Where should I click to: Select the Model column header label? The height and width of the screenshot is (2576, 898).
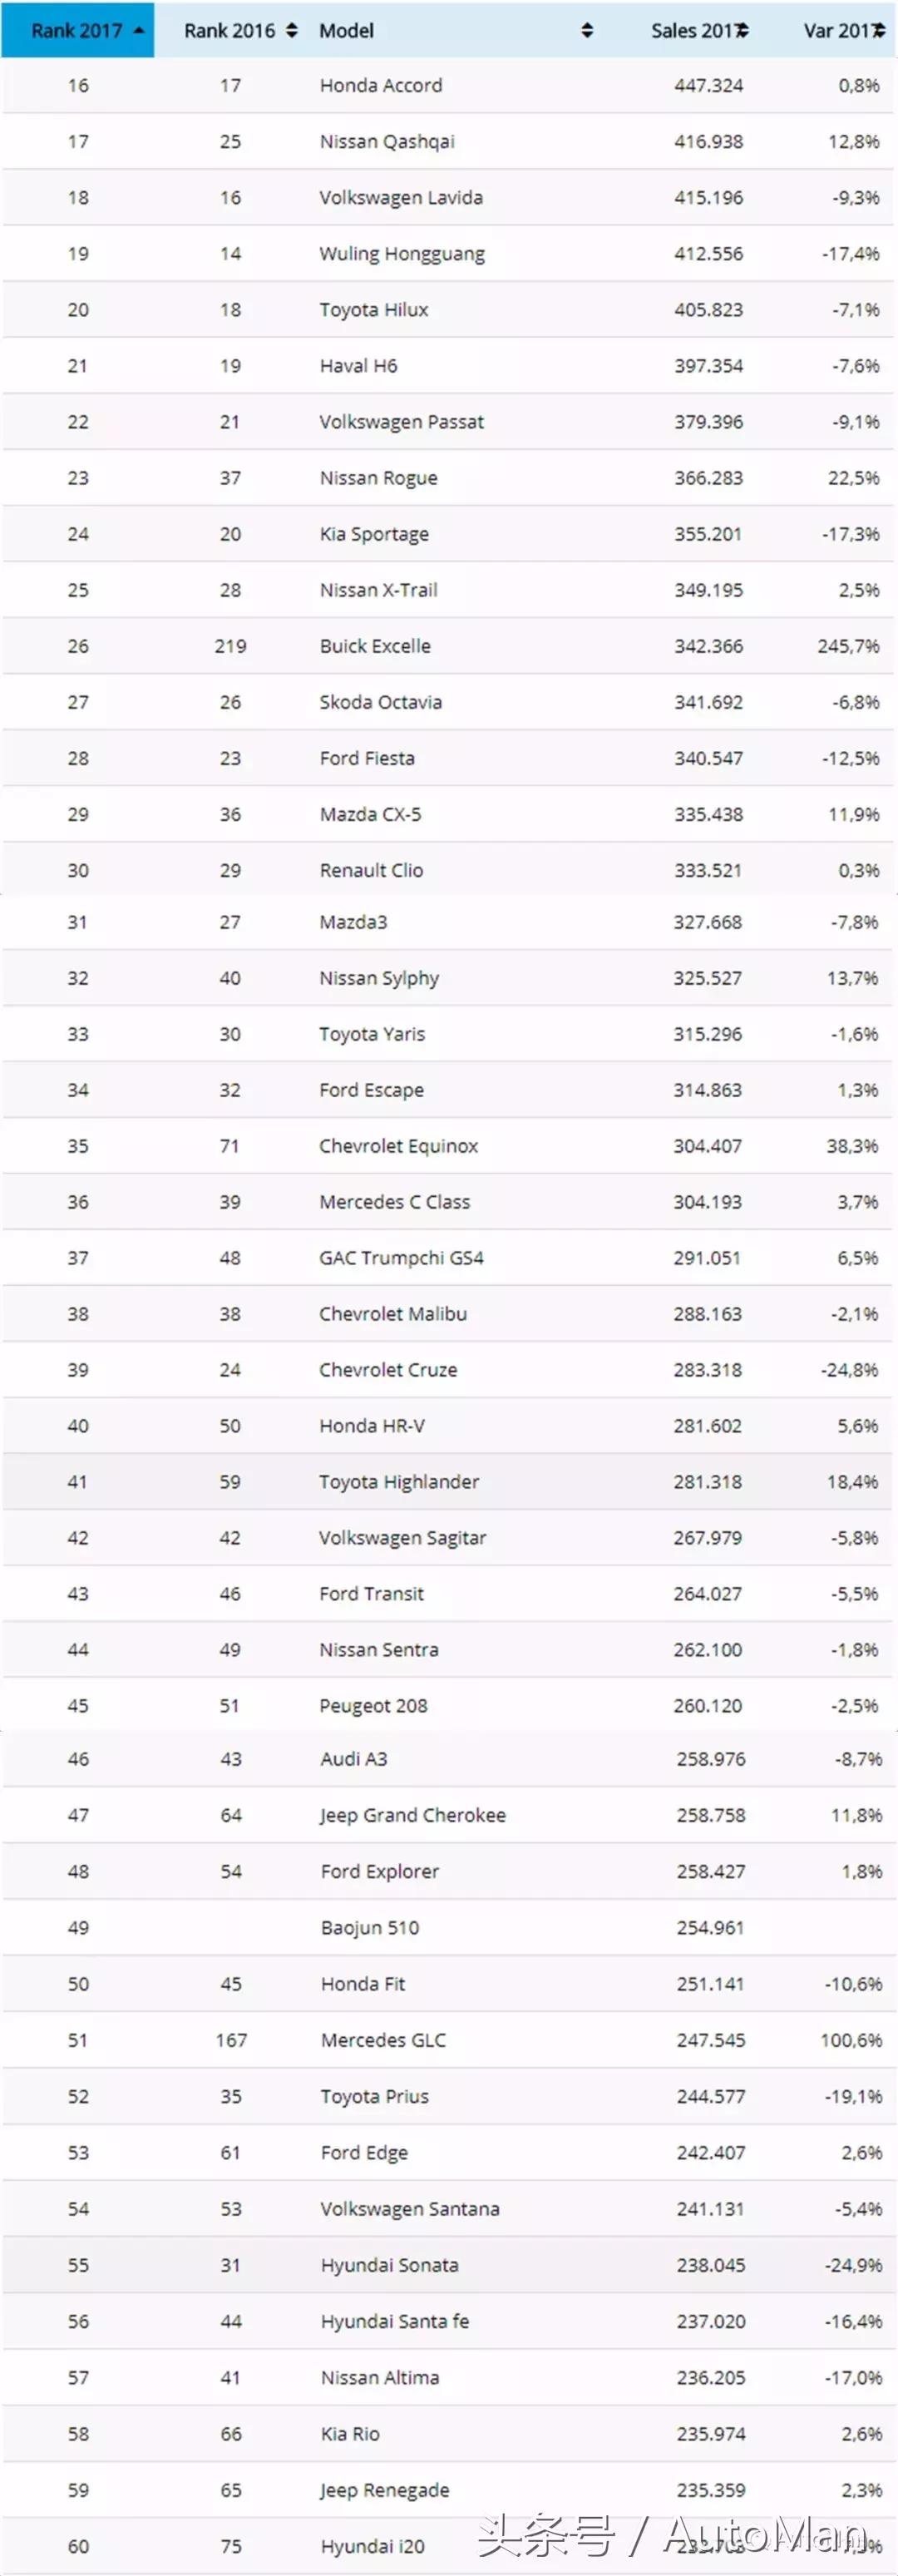point(345,30)
